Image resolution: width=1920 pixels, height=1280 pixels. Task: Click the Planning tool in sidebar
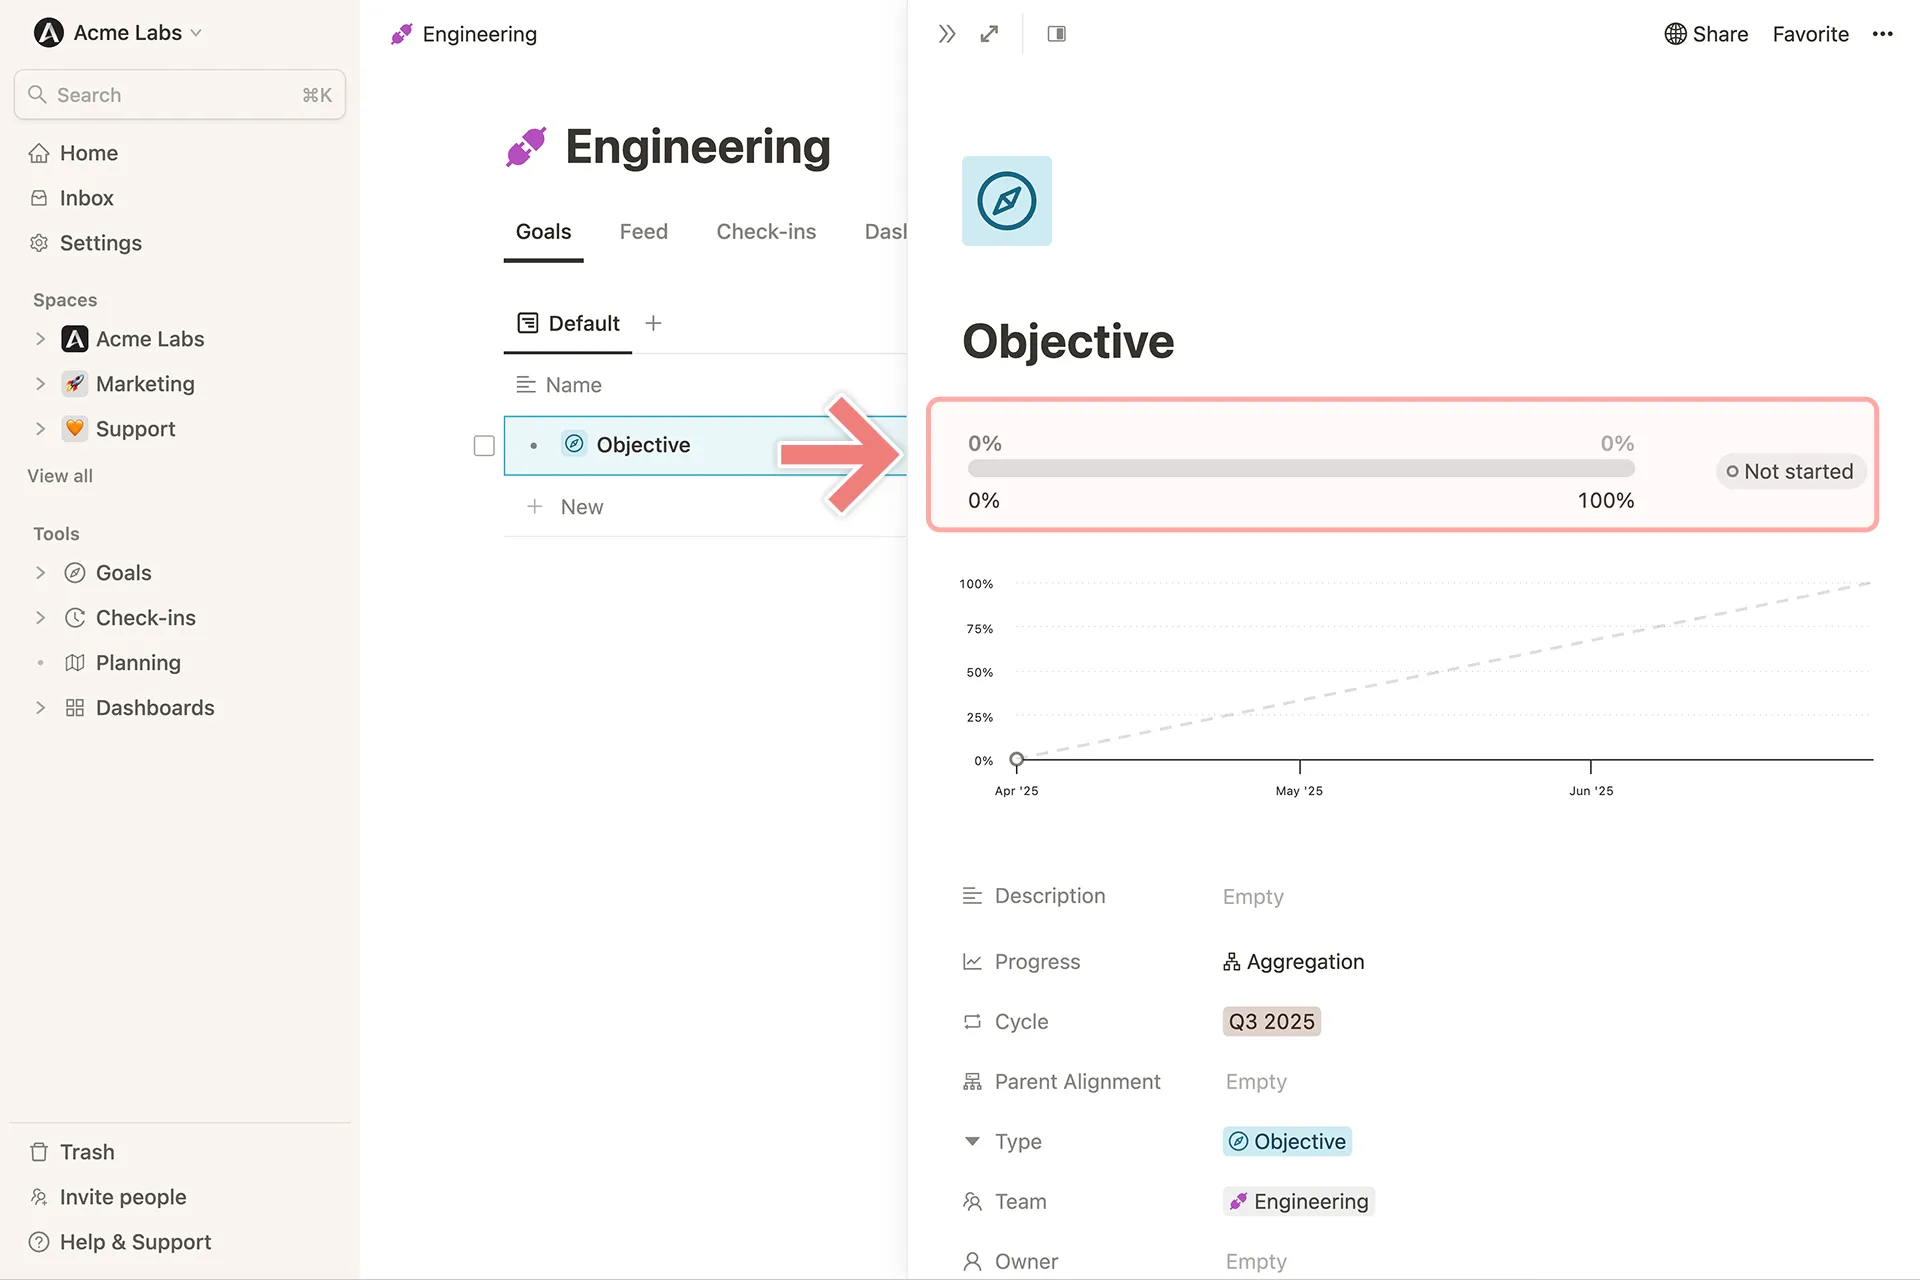pyautogui.click(x=138, y=663)
